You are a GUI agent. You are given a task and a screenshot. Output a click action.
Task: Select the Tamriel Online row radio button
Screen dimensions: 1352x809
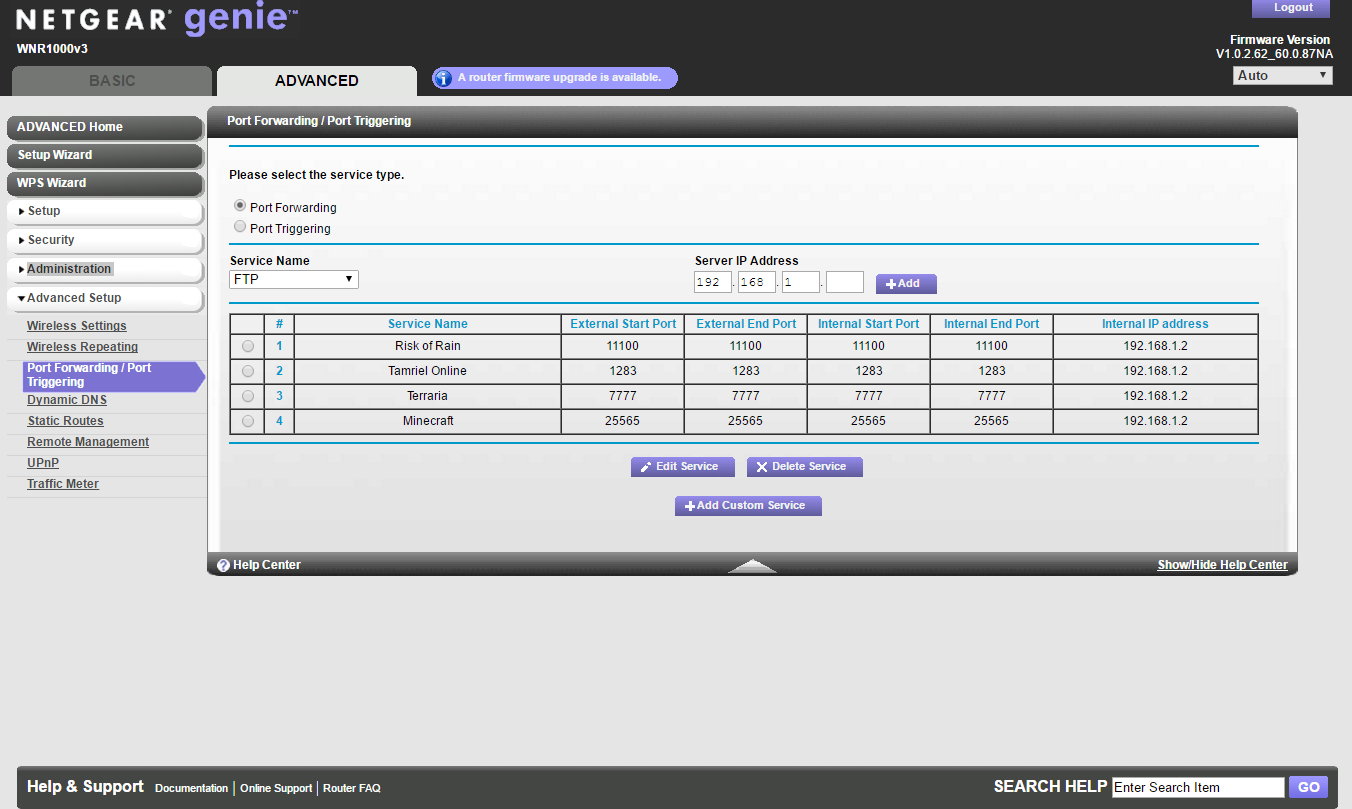248,371
